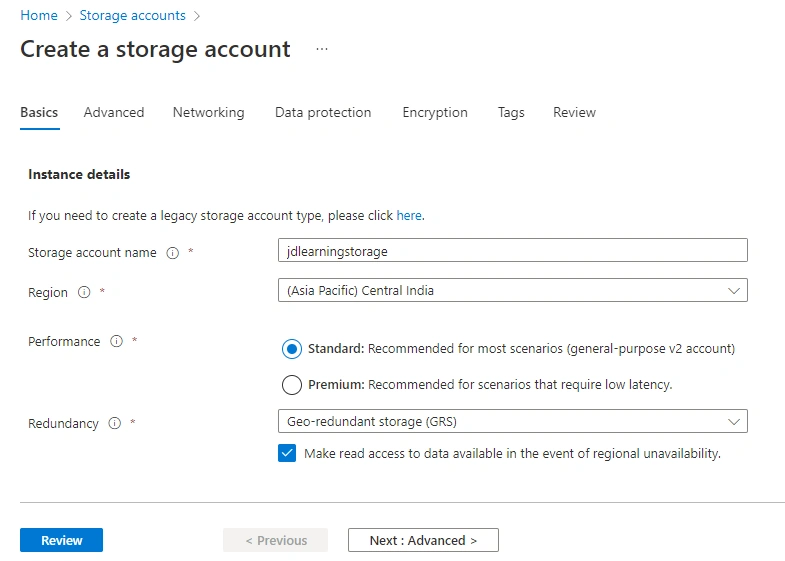
Task: Open the Redundancy dropdown
Action: tap(513, 421)
